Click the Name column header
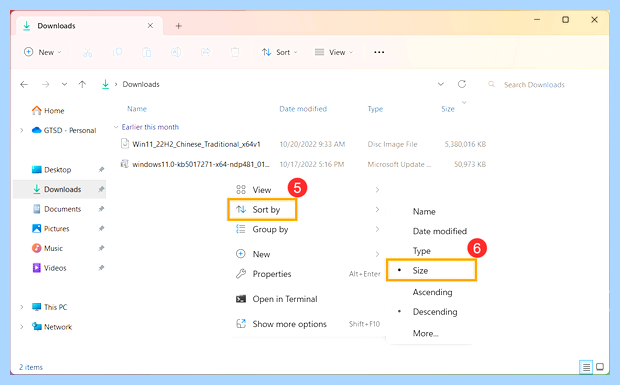This screenshot has width=620, height=385. pos(137,109)
